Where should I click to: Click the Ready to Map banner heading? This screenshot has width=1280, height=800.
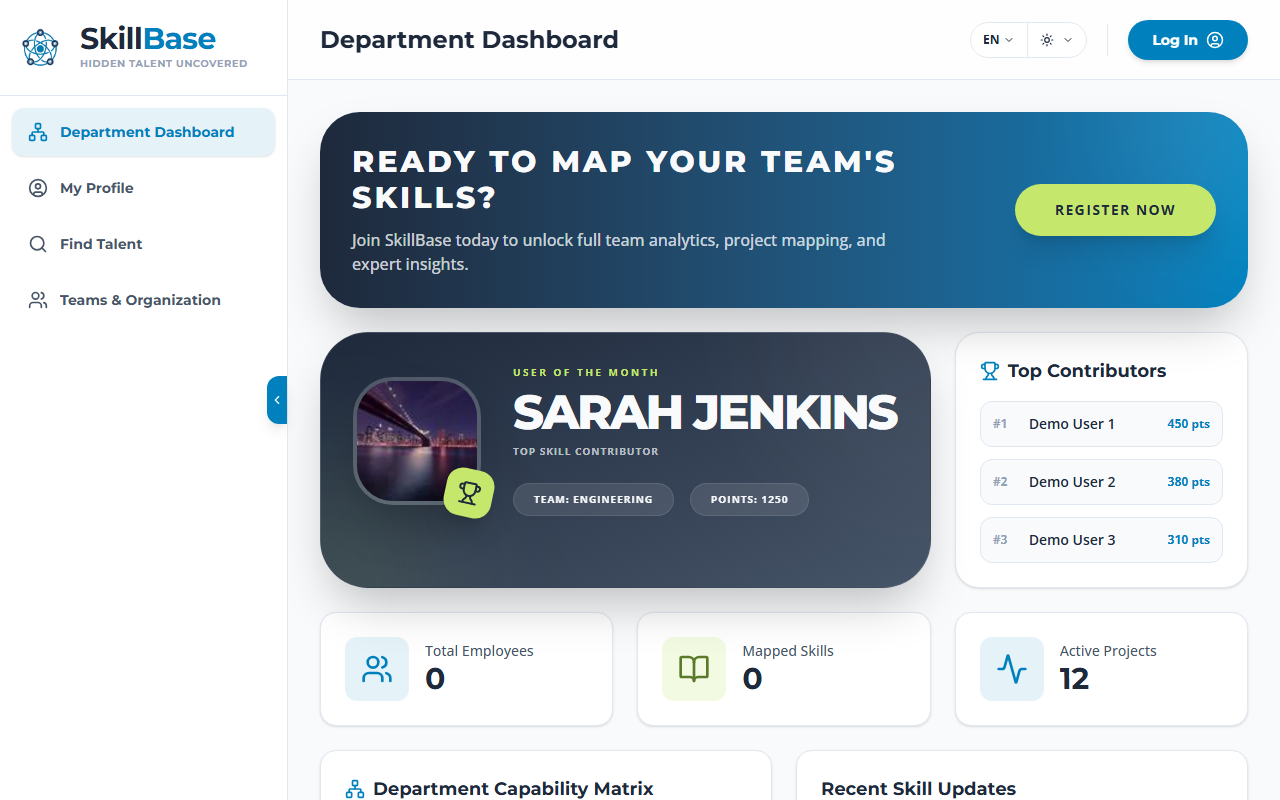pos(624,179)
